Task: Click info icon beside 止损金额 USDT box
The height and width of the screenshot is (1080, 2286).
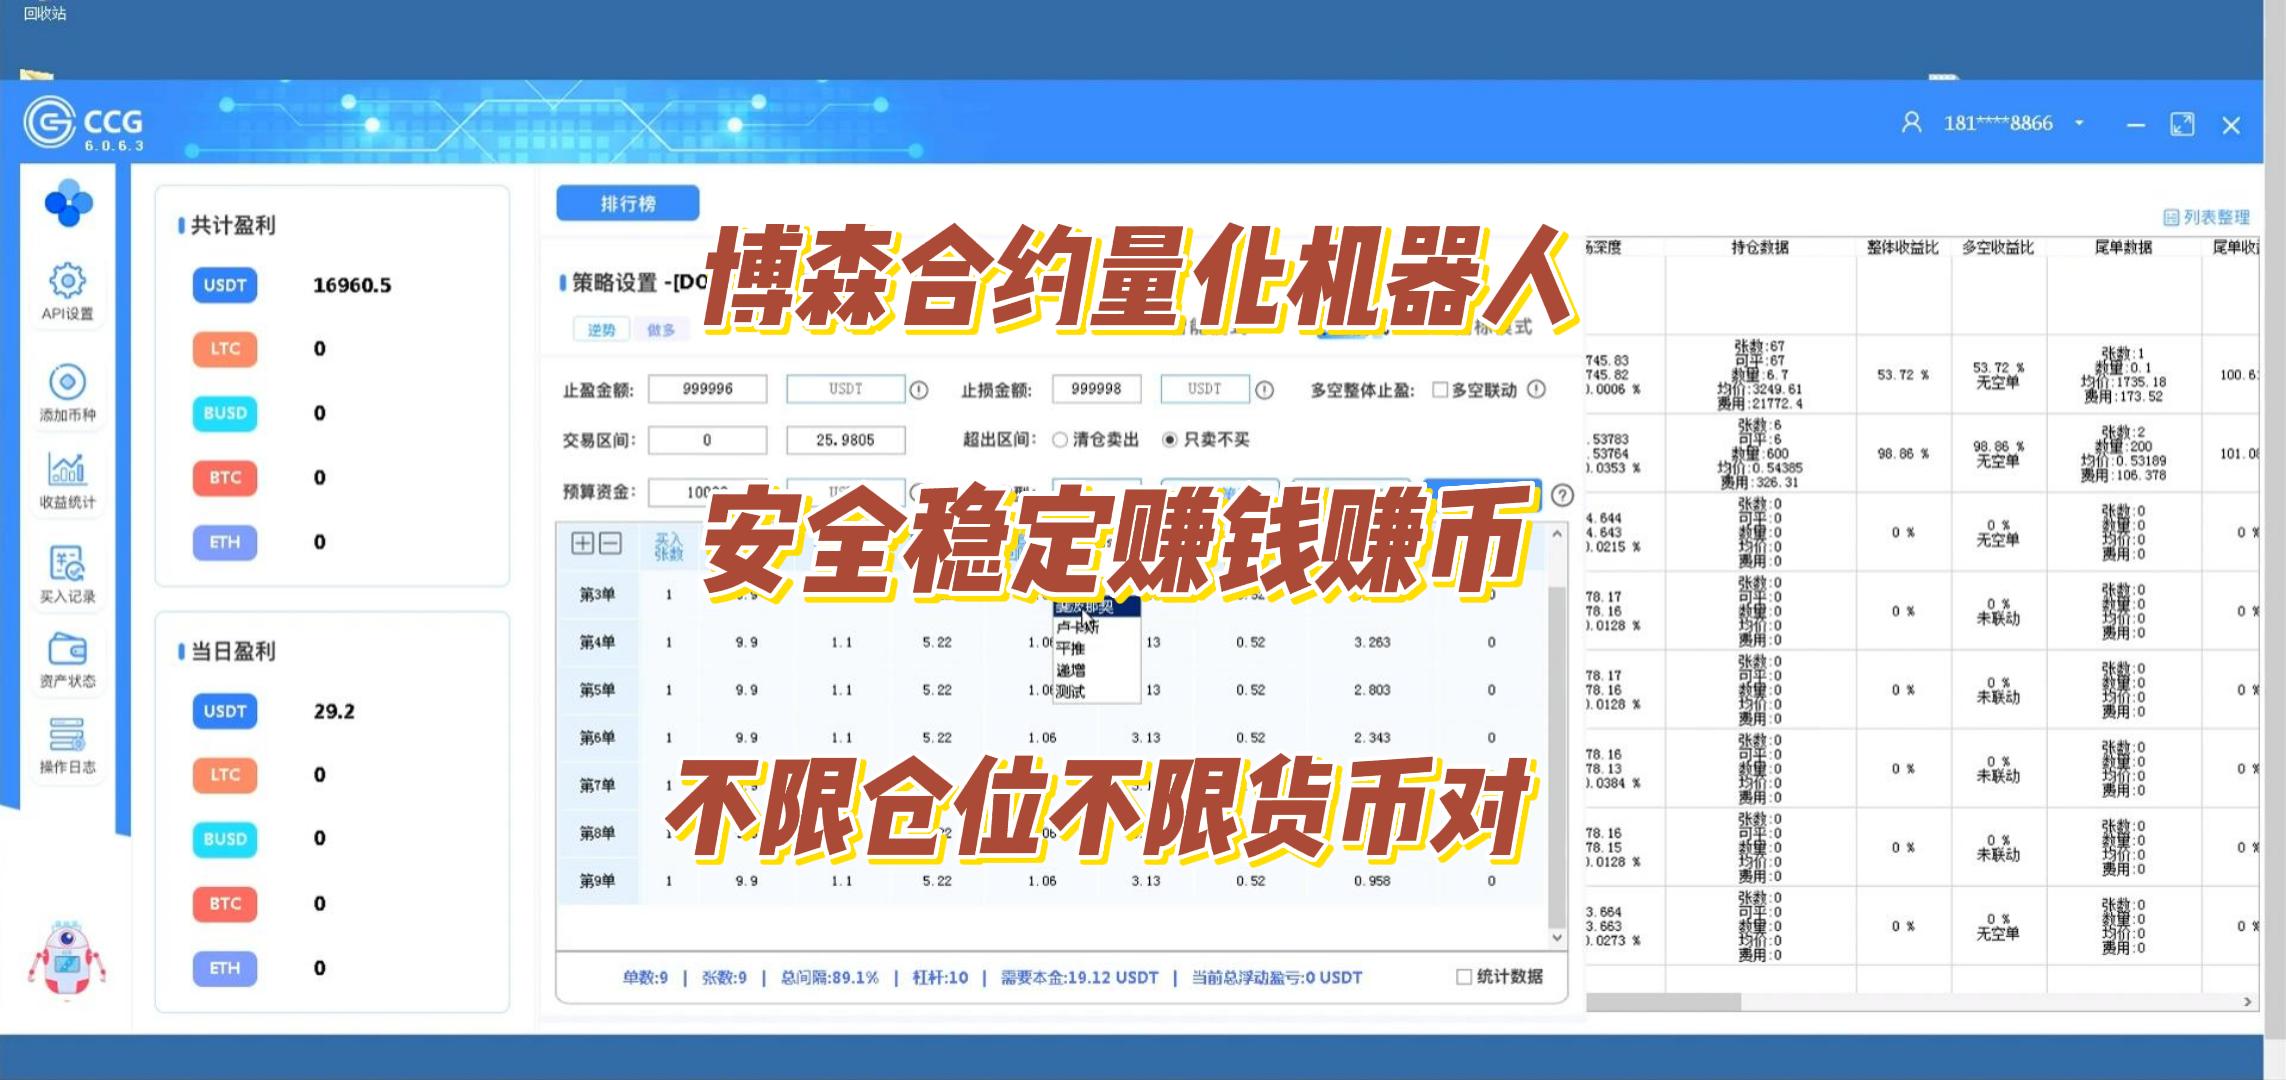Action: click(x=1264, y=390)
